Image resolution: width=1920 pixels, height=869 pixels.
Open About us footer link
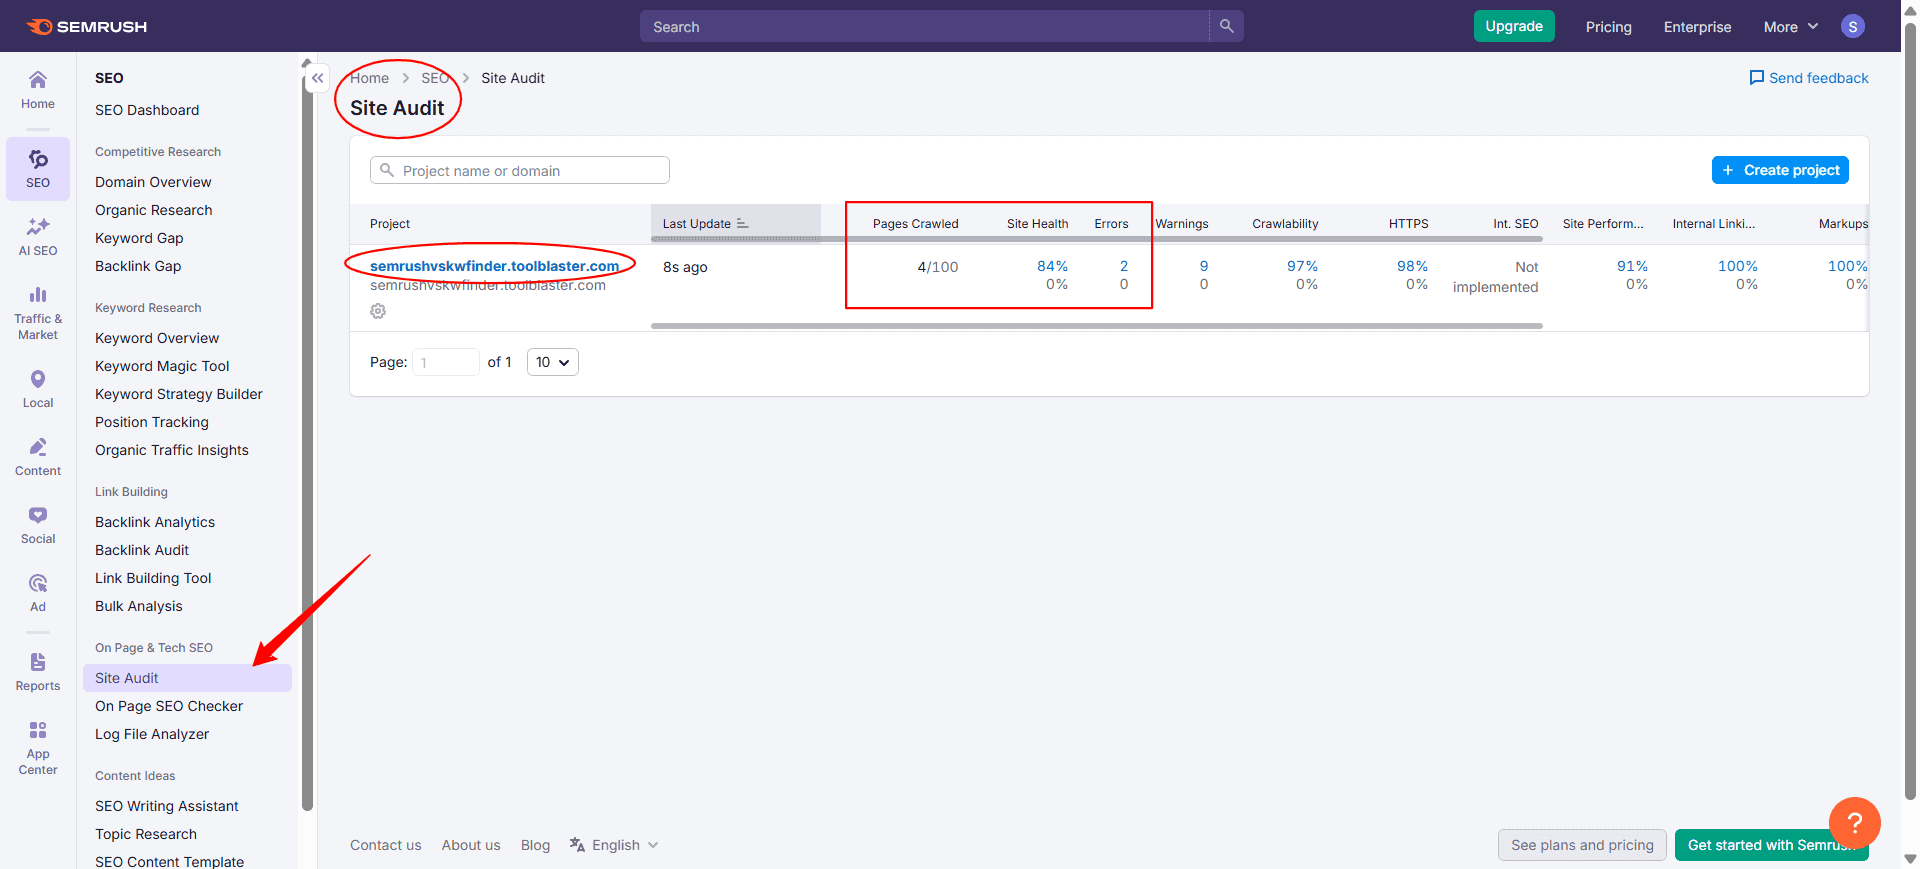pos(471,845)
